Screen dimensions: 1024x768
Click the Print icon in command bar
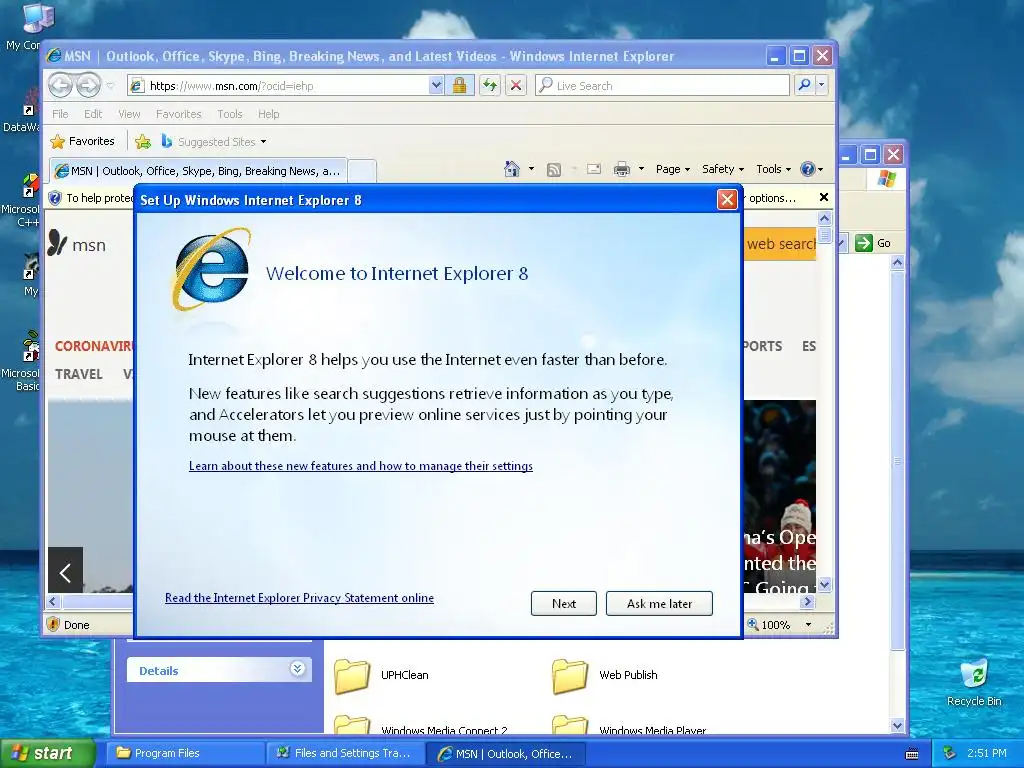tap(622, 169)
